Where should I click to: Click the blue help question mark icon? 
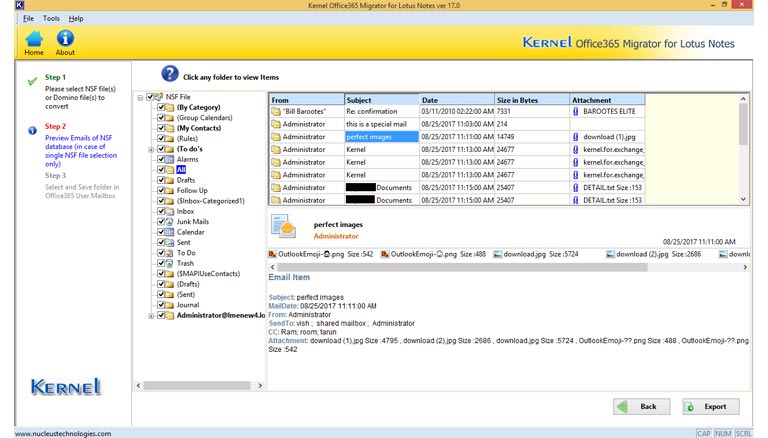170,74
